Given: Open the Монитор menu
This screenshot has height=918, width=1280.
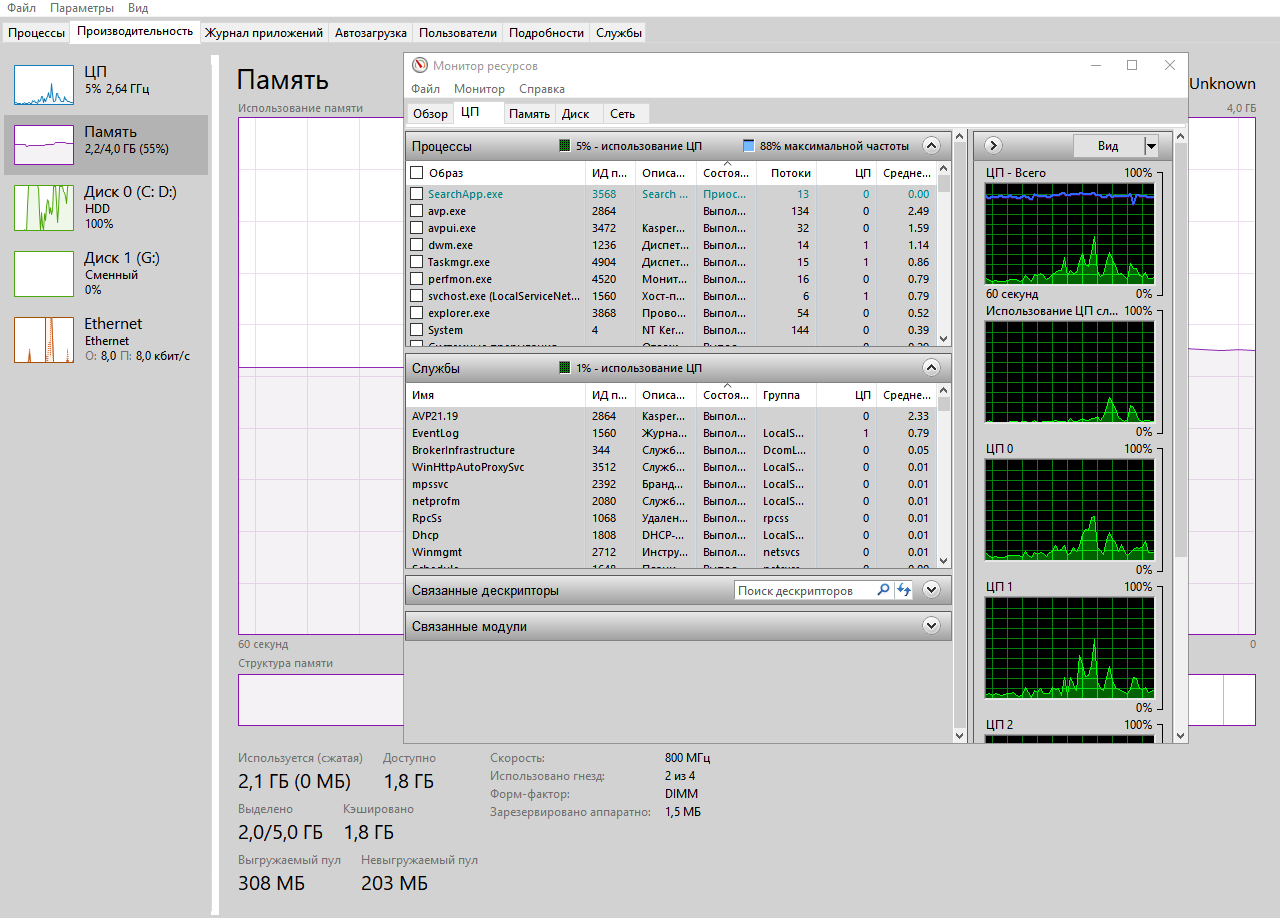Looking at the screenshot, I should (x=479, y=89).
